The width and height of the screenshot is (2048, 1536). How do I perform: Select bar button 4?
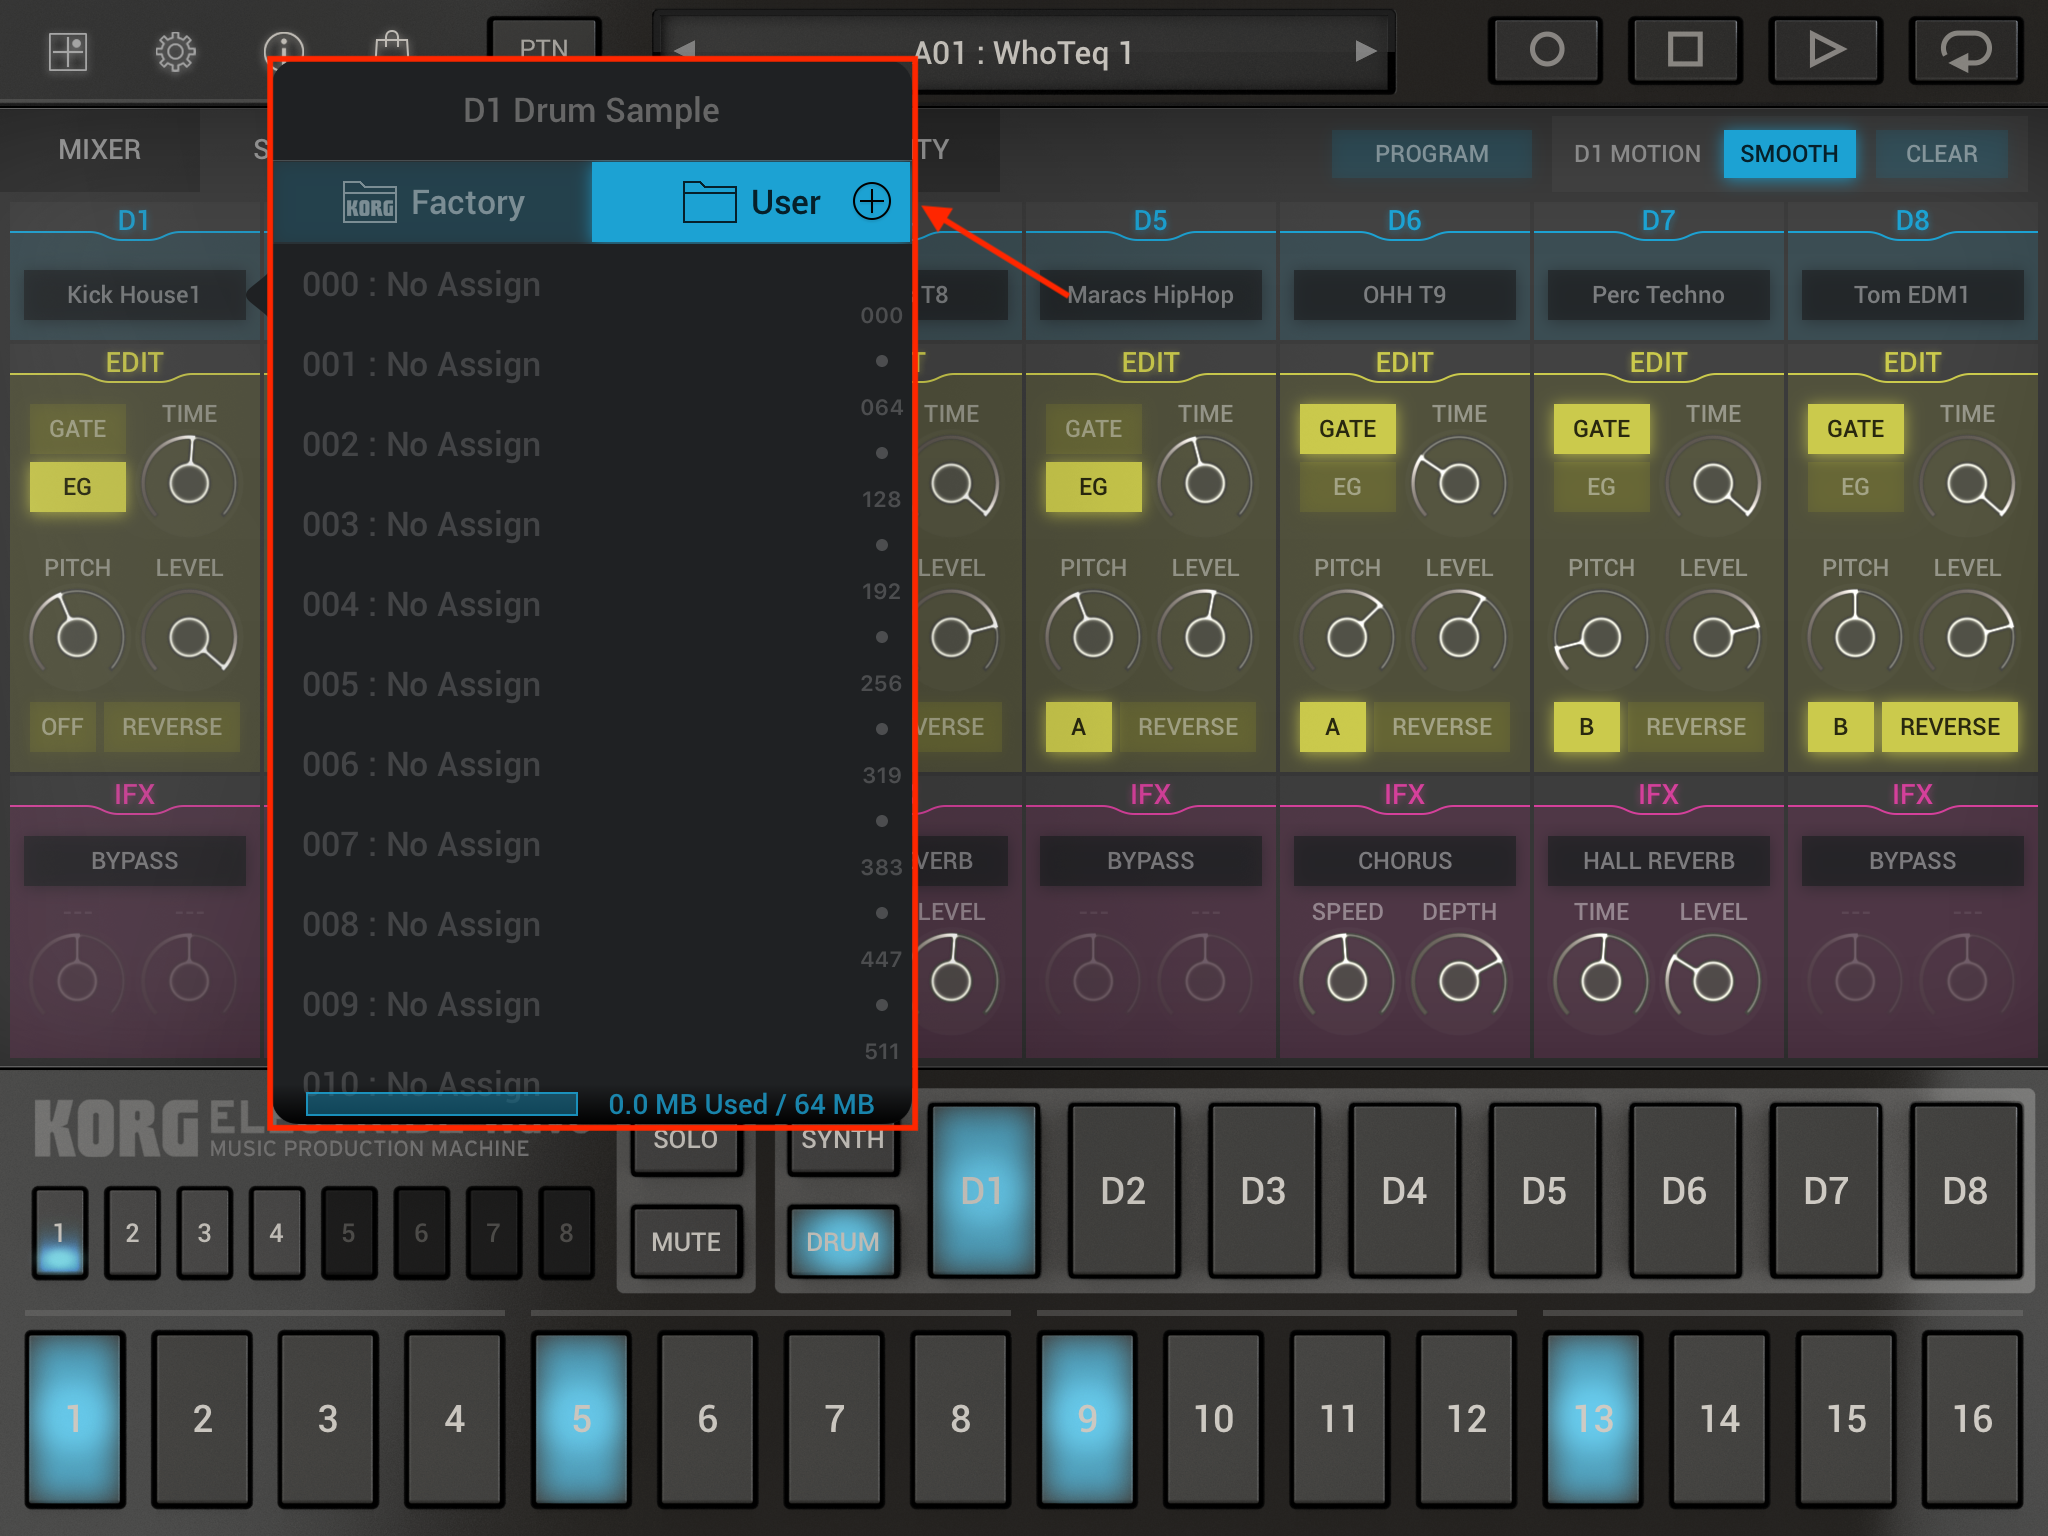pyautogui.click(x=276, y=1233)
